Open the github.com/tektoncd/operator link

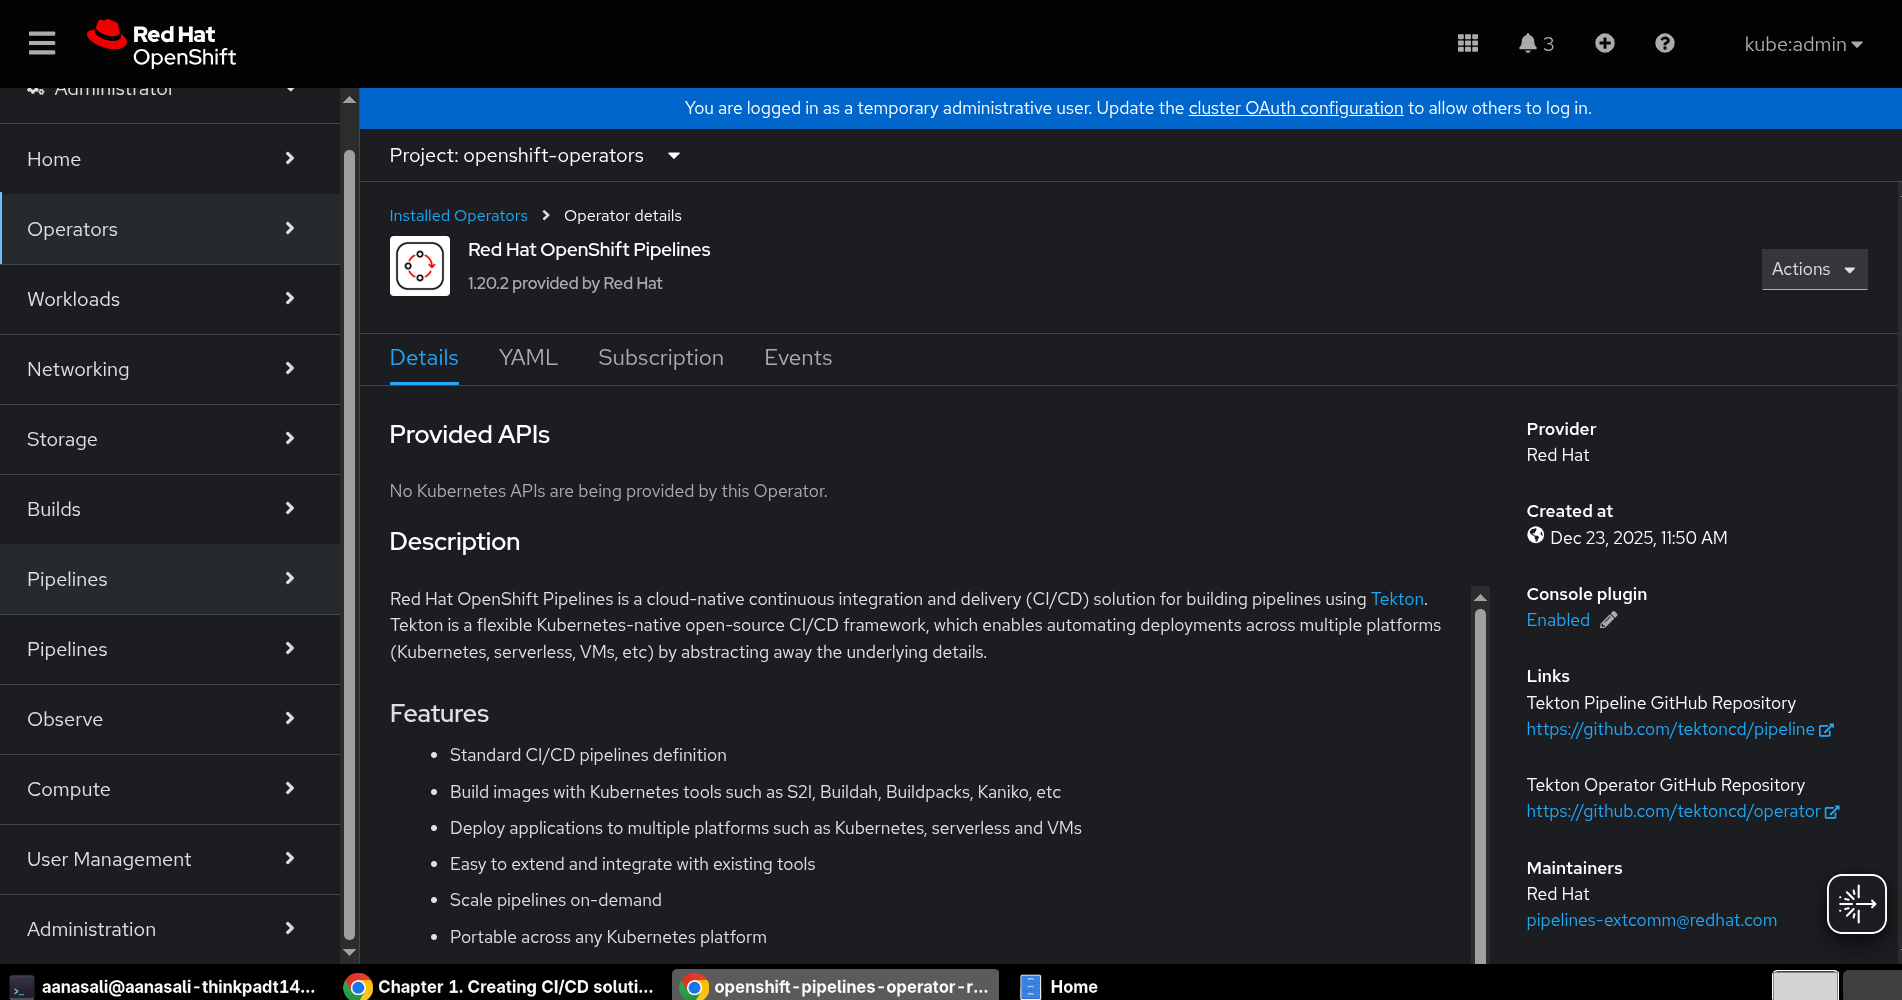(x=1673, y=811)
